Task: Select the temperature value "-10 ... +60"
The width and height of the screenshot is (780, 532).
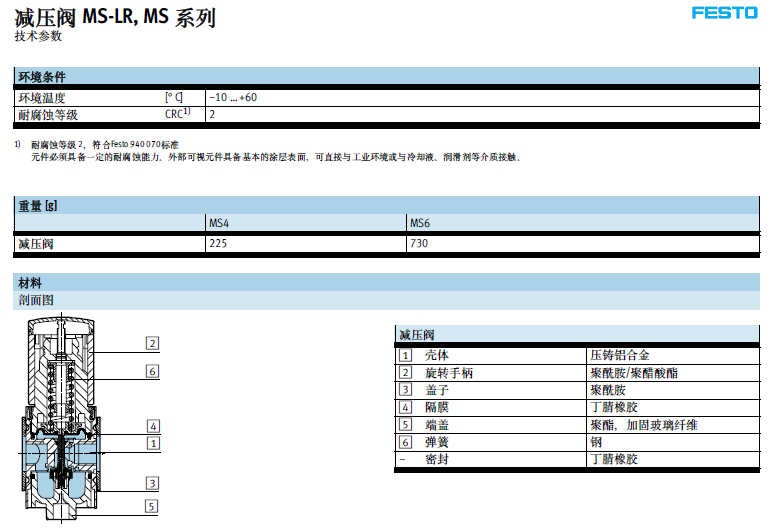Action: tap(233, 98)
